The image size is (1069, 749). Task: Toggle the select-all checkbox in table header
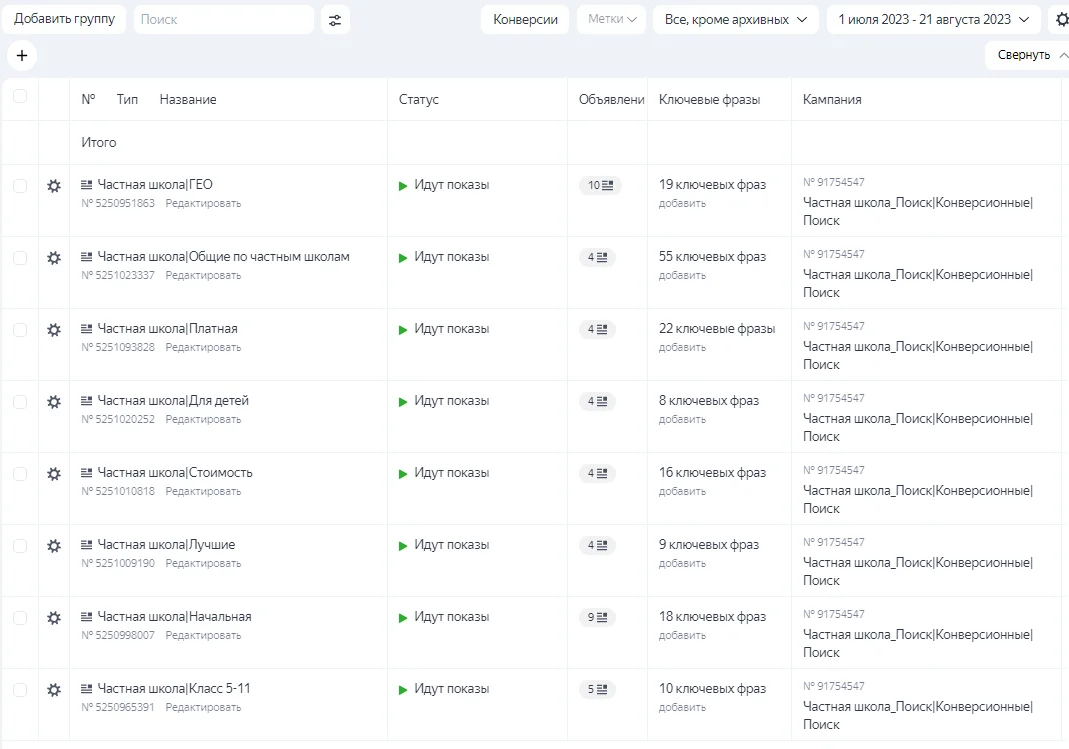click(20, 96)
